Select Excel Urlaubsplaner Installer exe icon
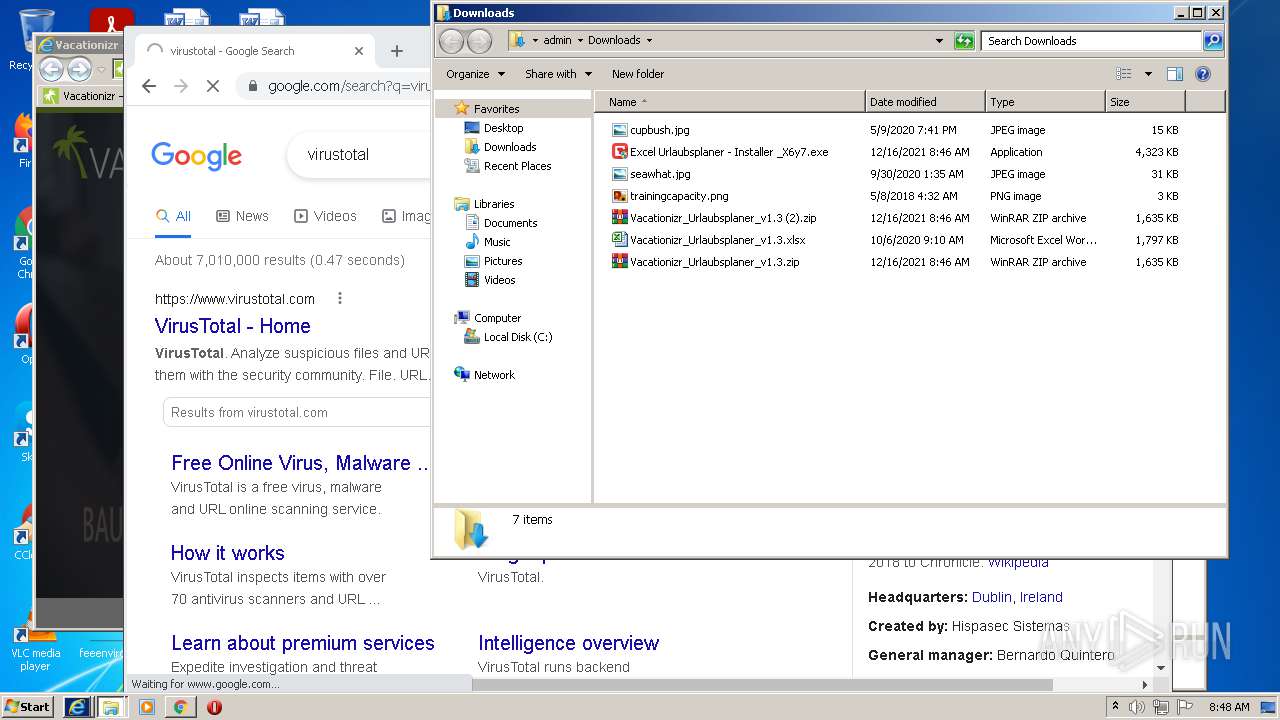The width and height of the screenshot is (1280, 720). (619, 152)
